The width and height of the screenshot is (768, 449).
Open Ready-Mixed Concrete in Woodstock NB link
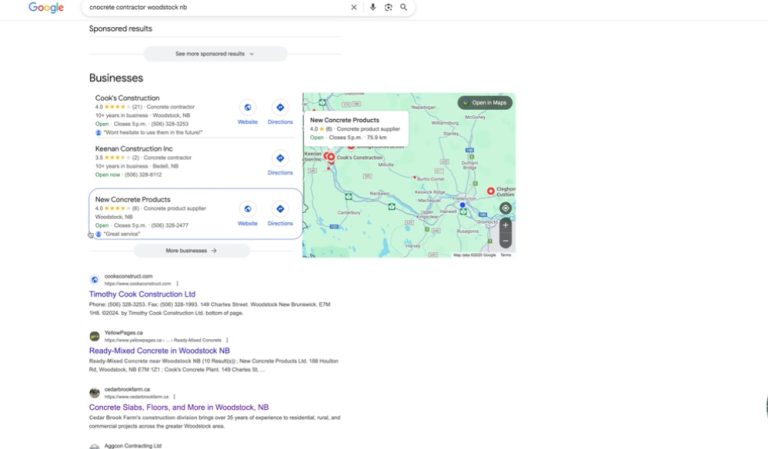159,351
